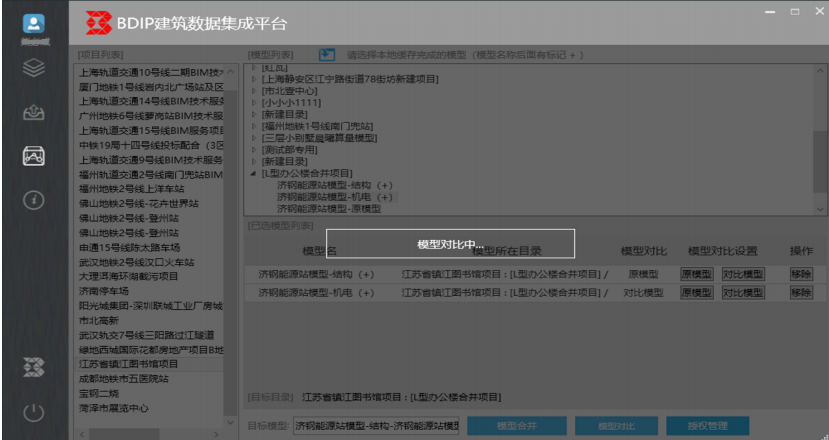The height and width of the screenshot is (440, 829).
Task: Select project 中铁19局十四号线投标配合
Action: tap(149, 145)
